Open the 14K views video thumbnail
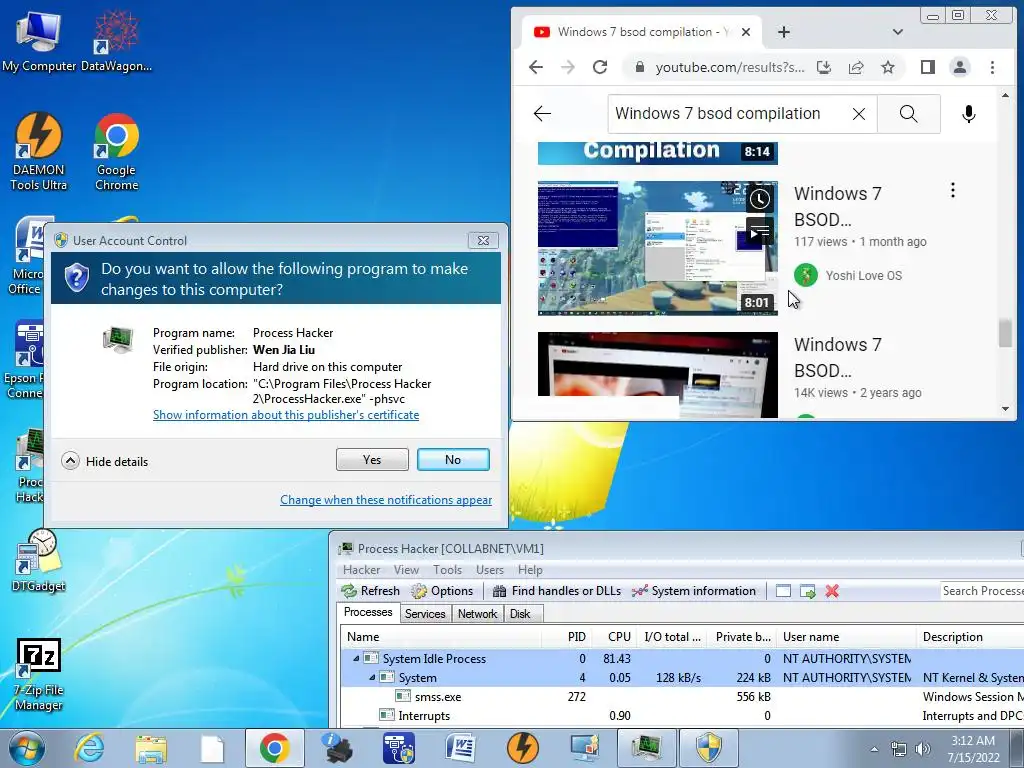The height and width of the screenshot is (768, 1024). 658,375
